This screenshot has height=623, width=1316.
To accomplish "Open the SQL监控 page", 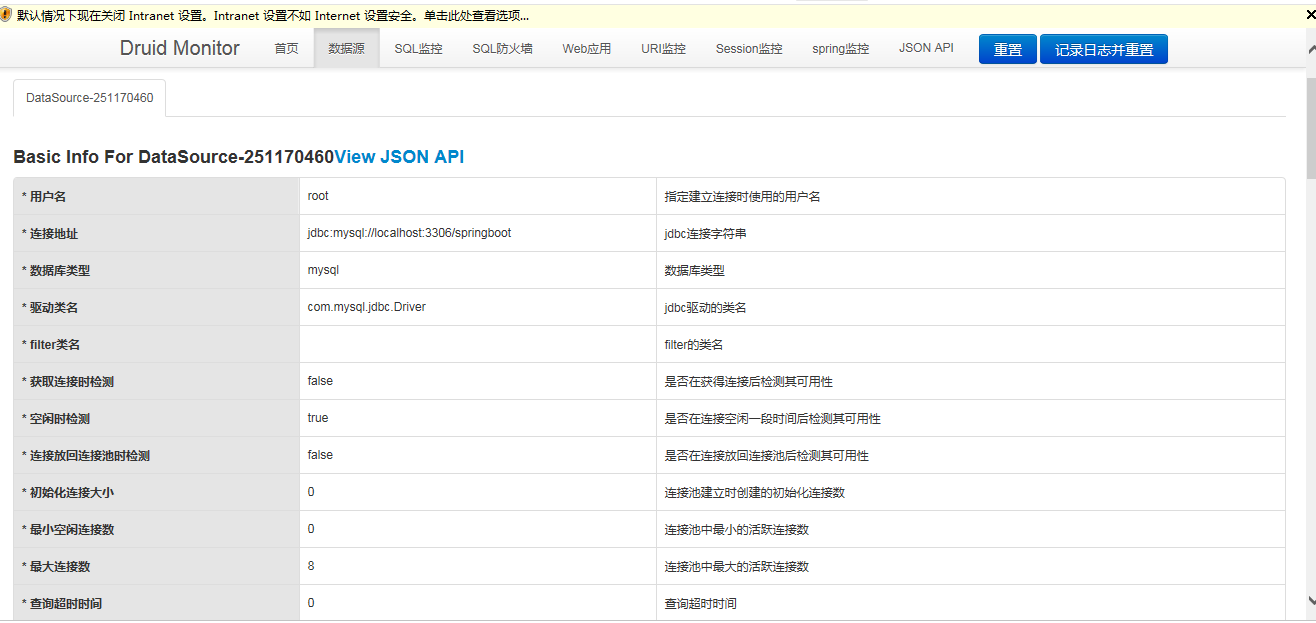I will tap(418, 48).
